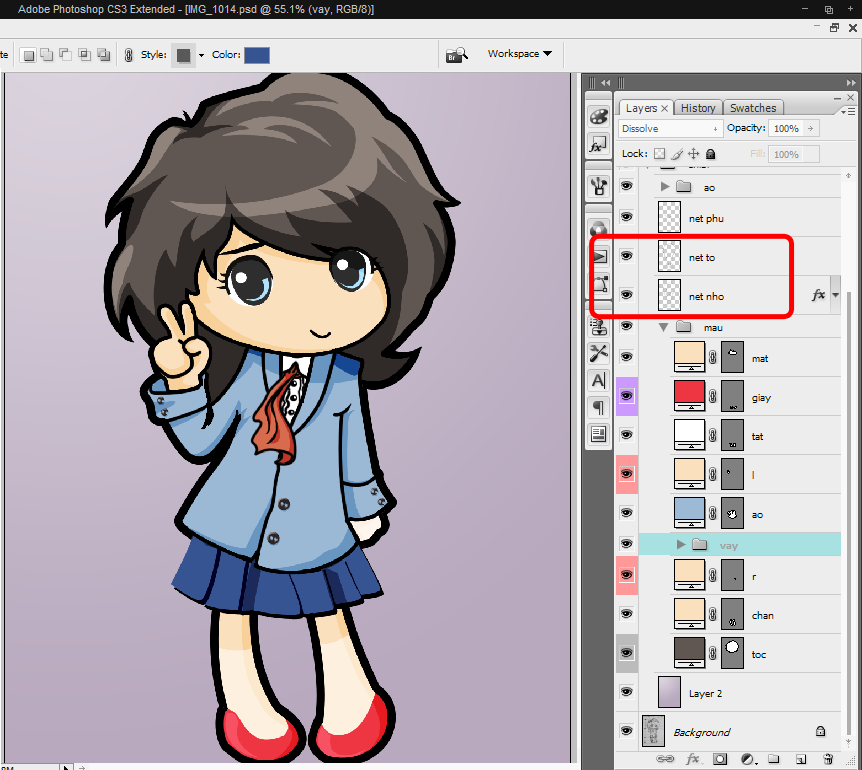
Task: Select intersect shape areas option
Action: tap(85, 54)
